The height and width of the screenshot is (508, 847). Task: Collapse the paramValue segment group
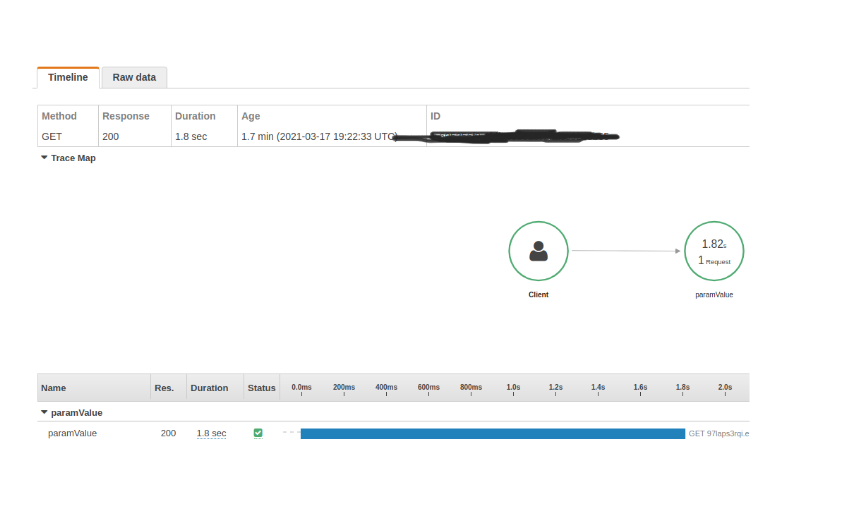coord(44,412)
